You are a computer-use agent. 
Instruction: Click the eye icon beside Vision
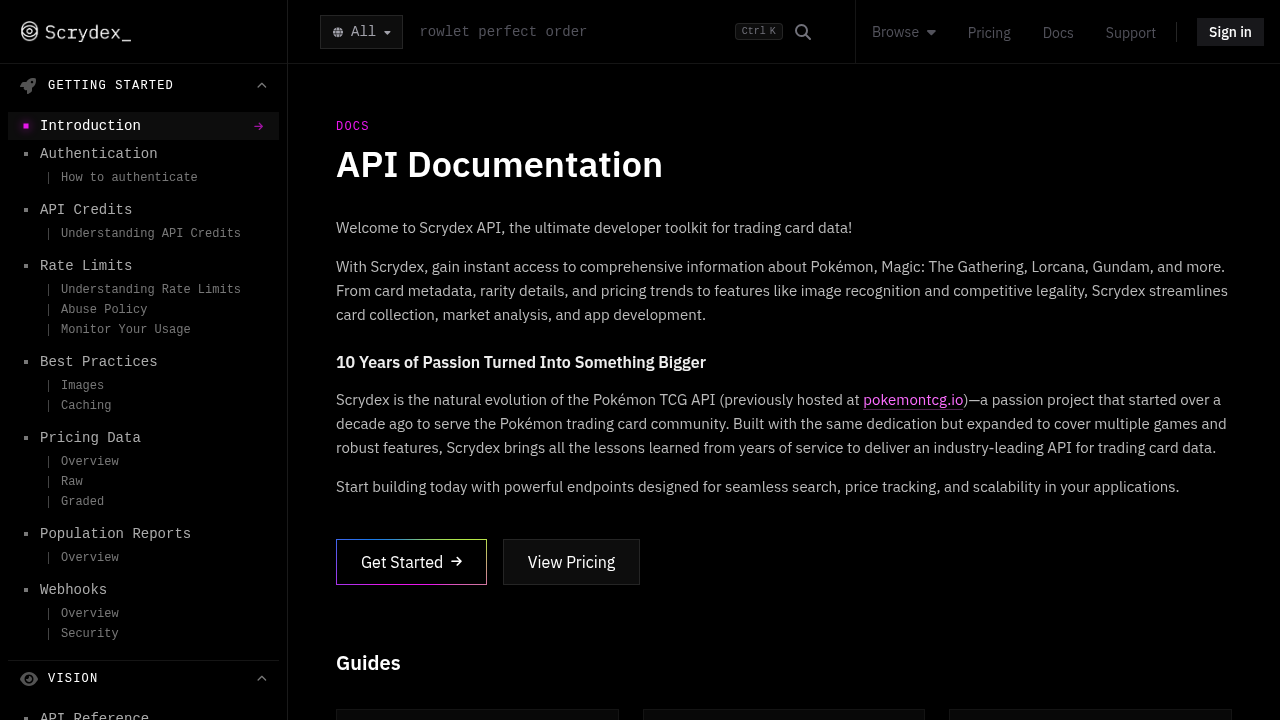(x=29, y=679)
